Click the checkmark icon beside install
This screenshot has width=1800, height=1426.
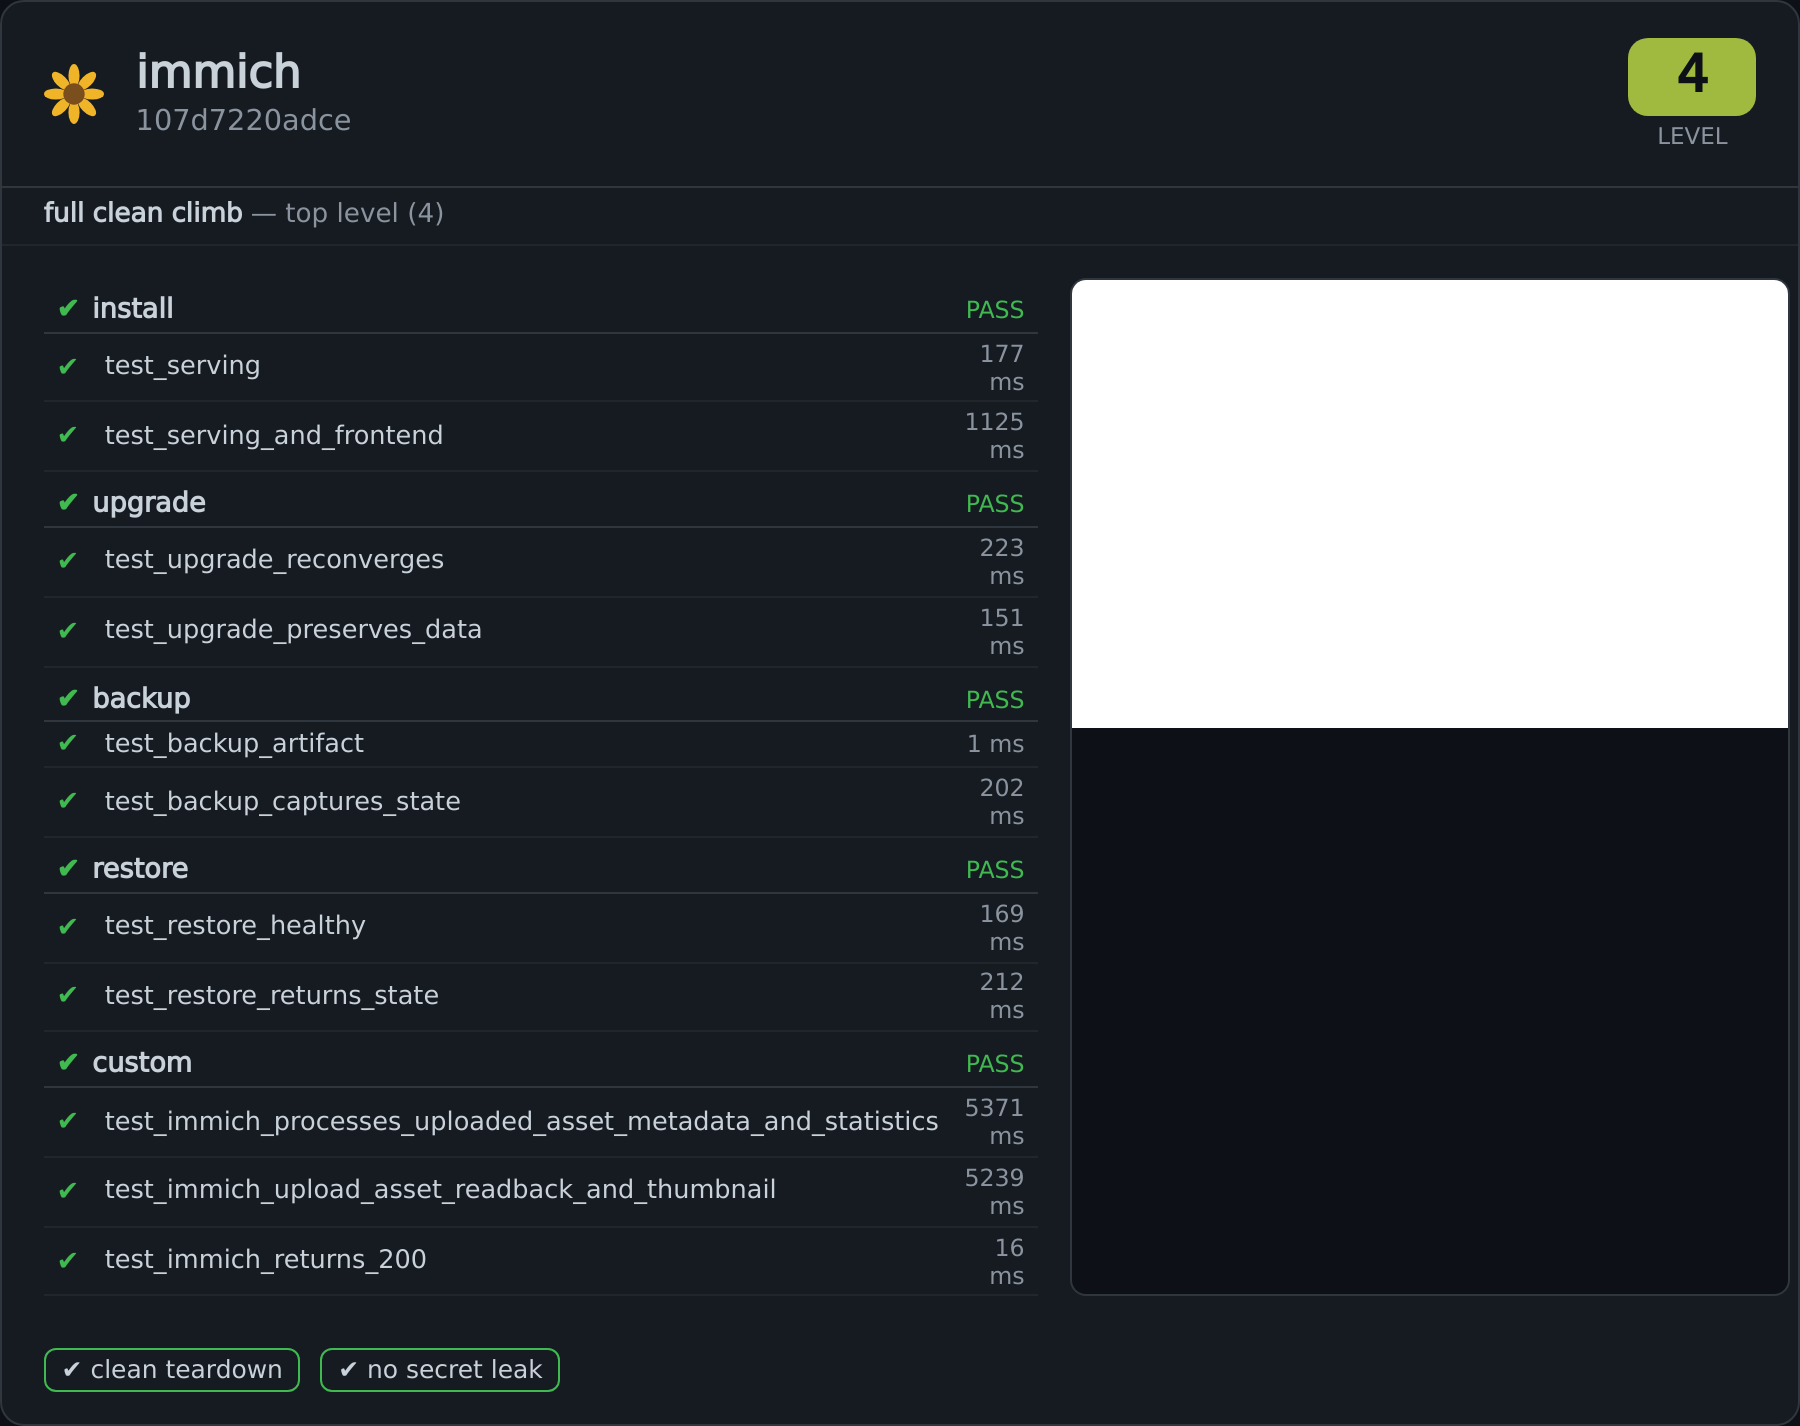point(68,308)
